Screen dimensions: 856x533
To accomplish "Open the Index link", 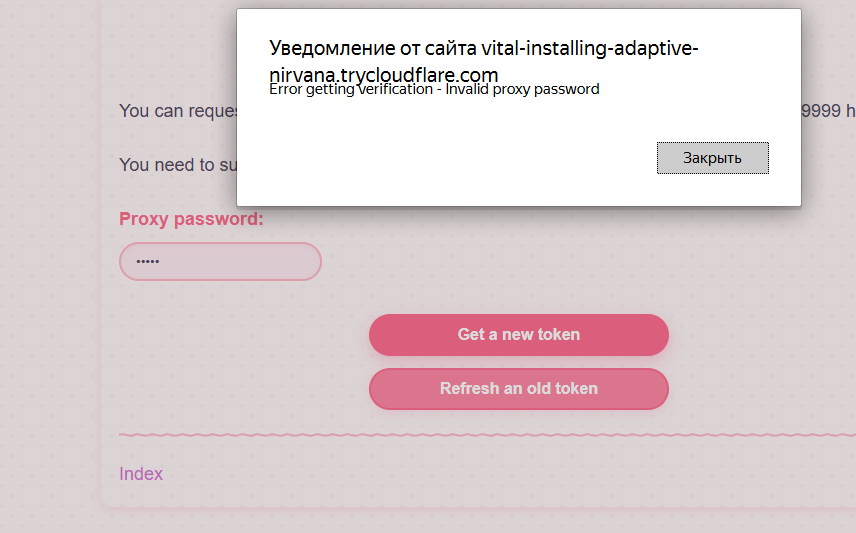I will tap(141, 473).
